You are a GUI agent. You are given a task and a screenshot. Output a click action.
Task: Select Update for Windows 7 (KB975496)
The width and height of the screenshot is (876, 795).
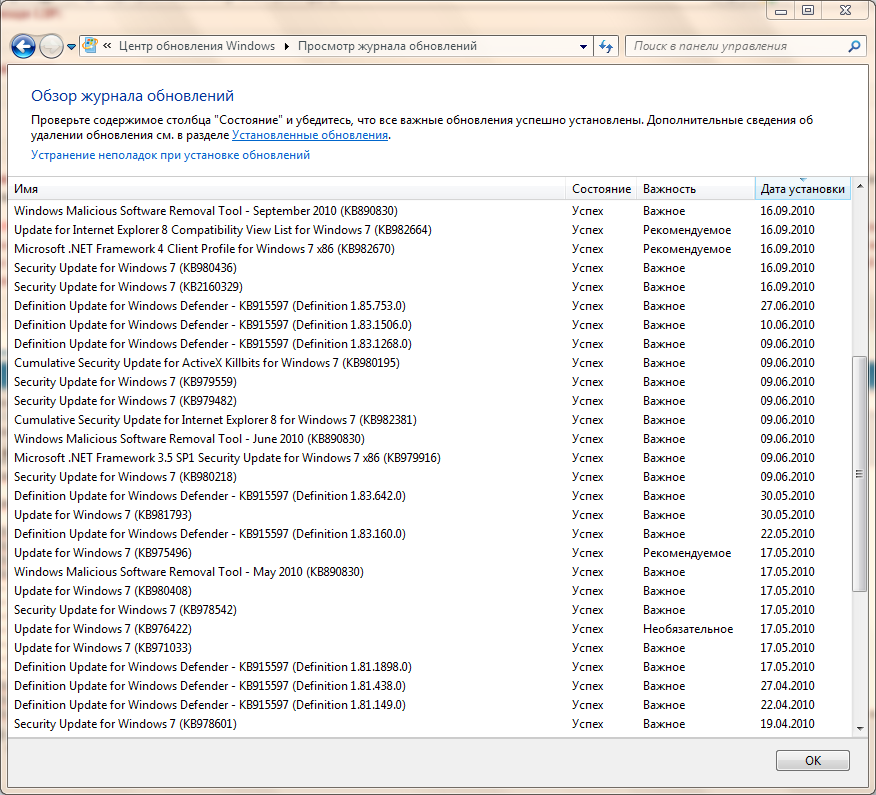coord(429,553)
